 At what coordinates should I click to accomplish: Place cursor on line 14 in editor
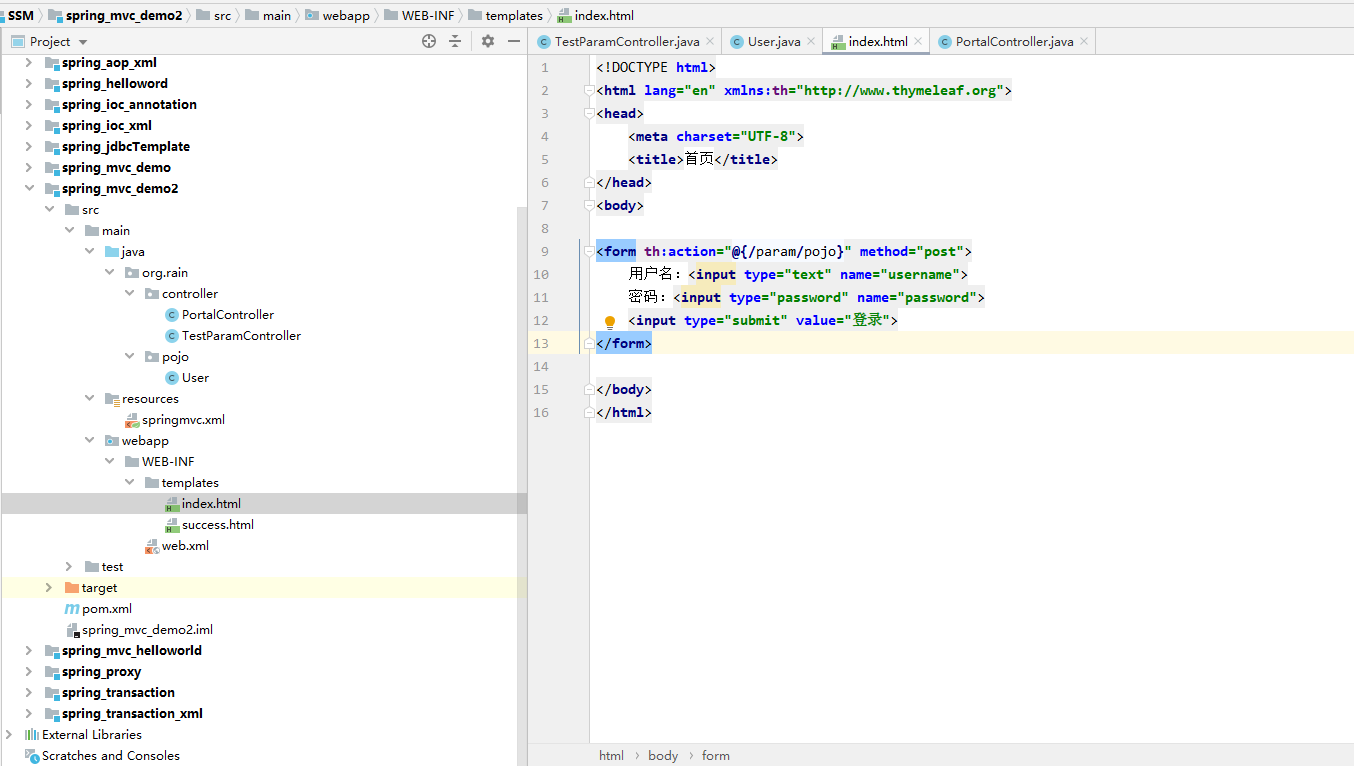click(x=970, y=367)
